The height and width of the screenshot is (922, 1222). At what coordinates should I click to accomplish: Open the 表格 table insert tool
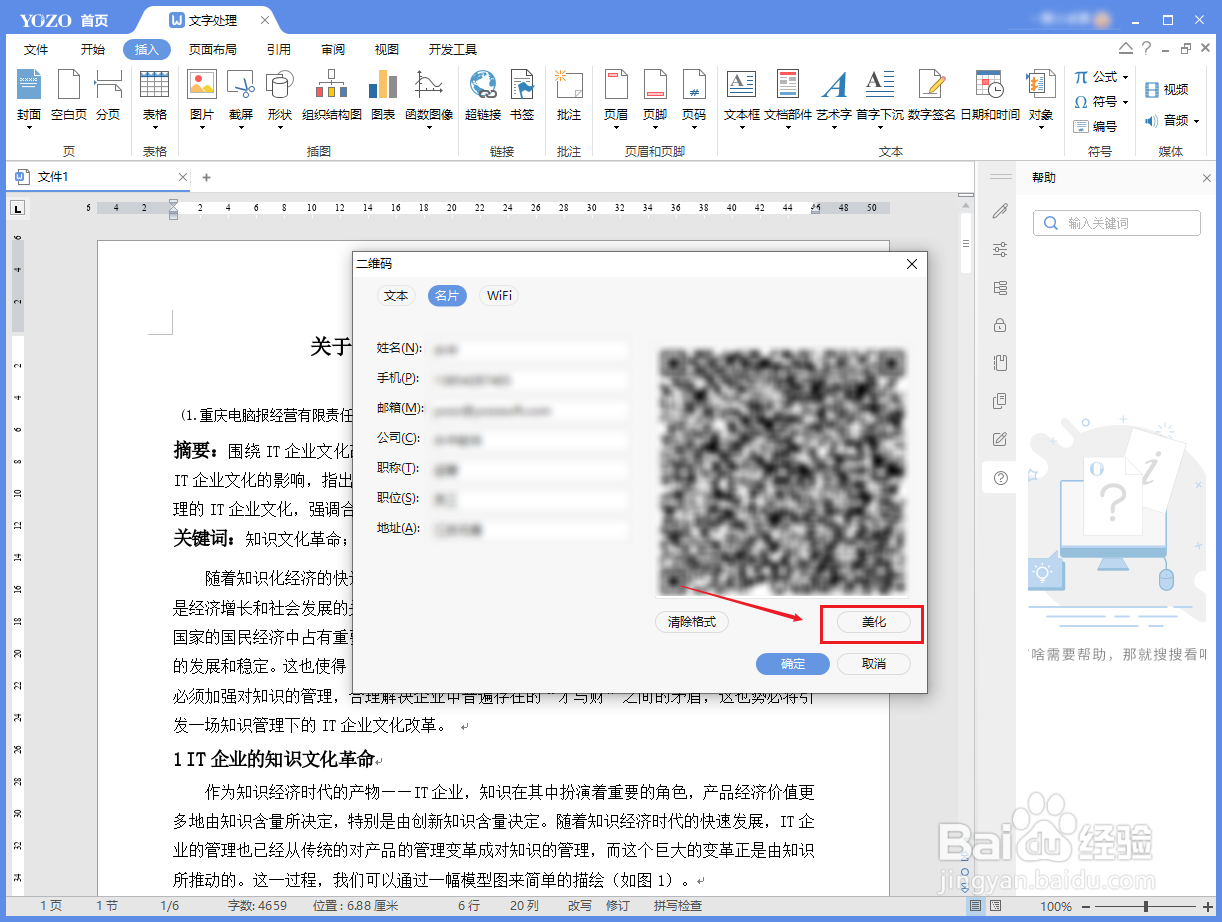click(x=154, y=97)
